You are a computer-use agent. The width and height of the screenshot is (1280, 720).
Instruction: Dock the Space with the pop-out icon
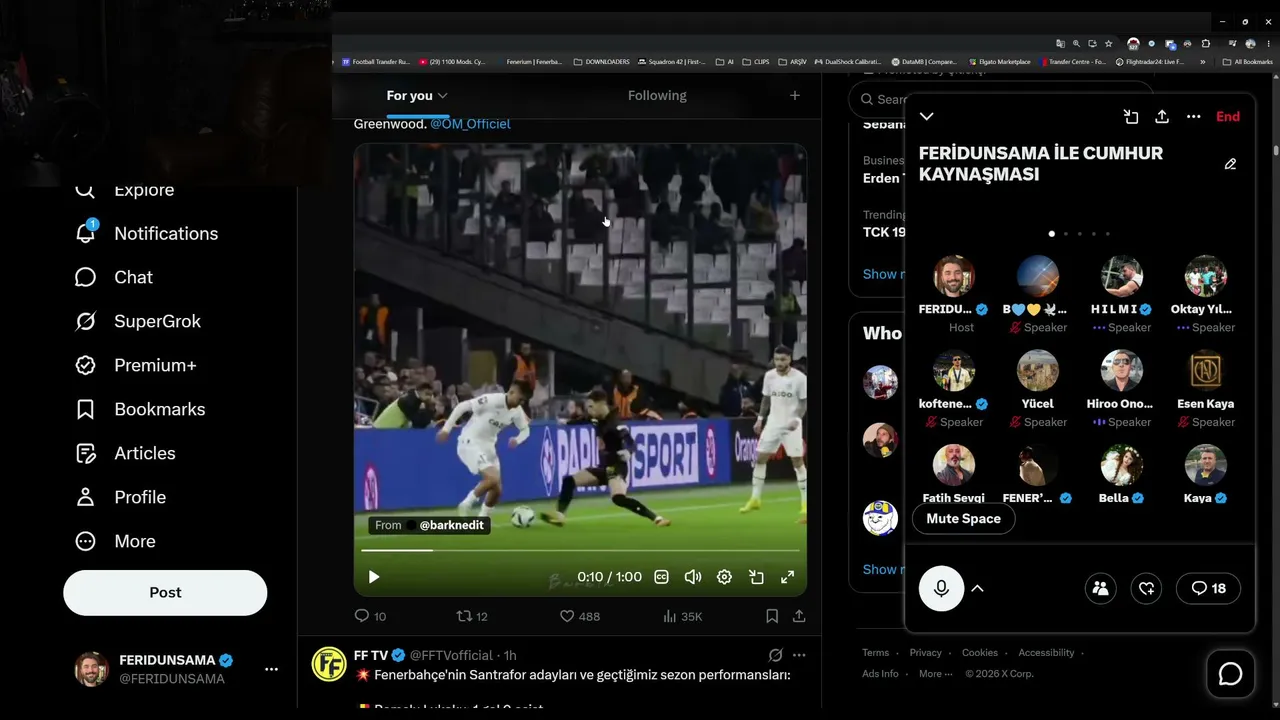pyautogui.click(x=1131, y=116)
